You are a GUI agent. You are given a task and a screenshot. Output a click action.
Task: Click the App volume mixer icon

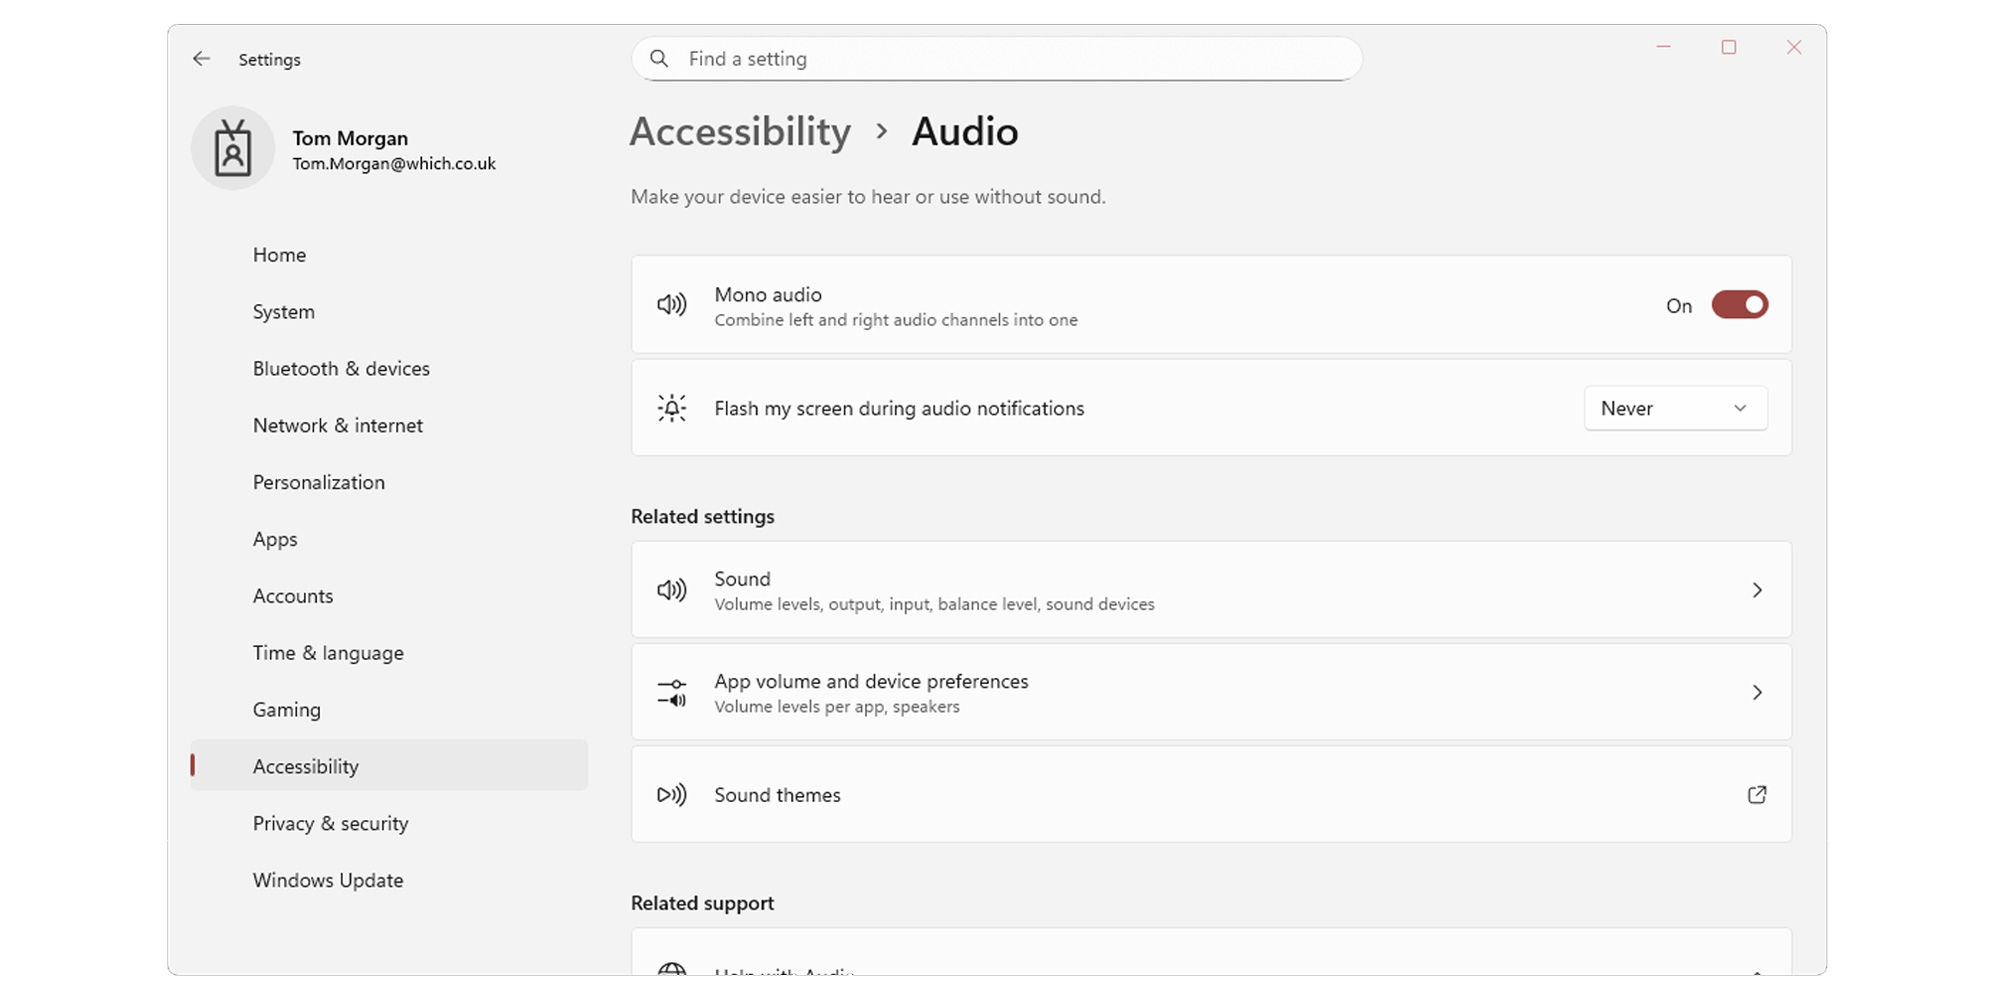tap(671, 692)
